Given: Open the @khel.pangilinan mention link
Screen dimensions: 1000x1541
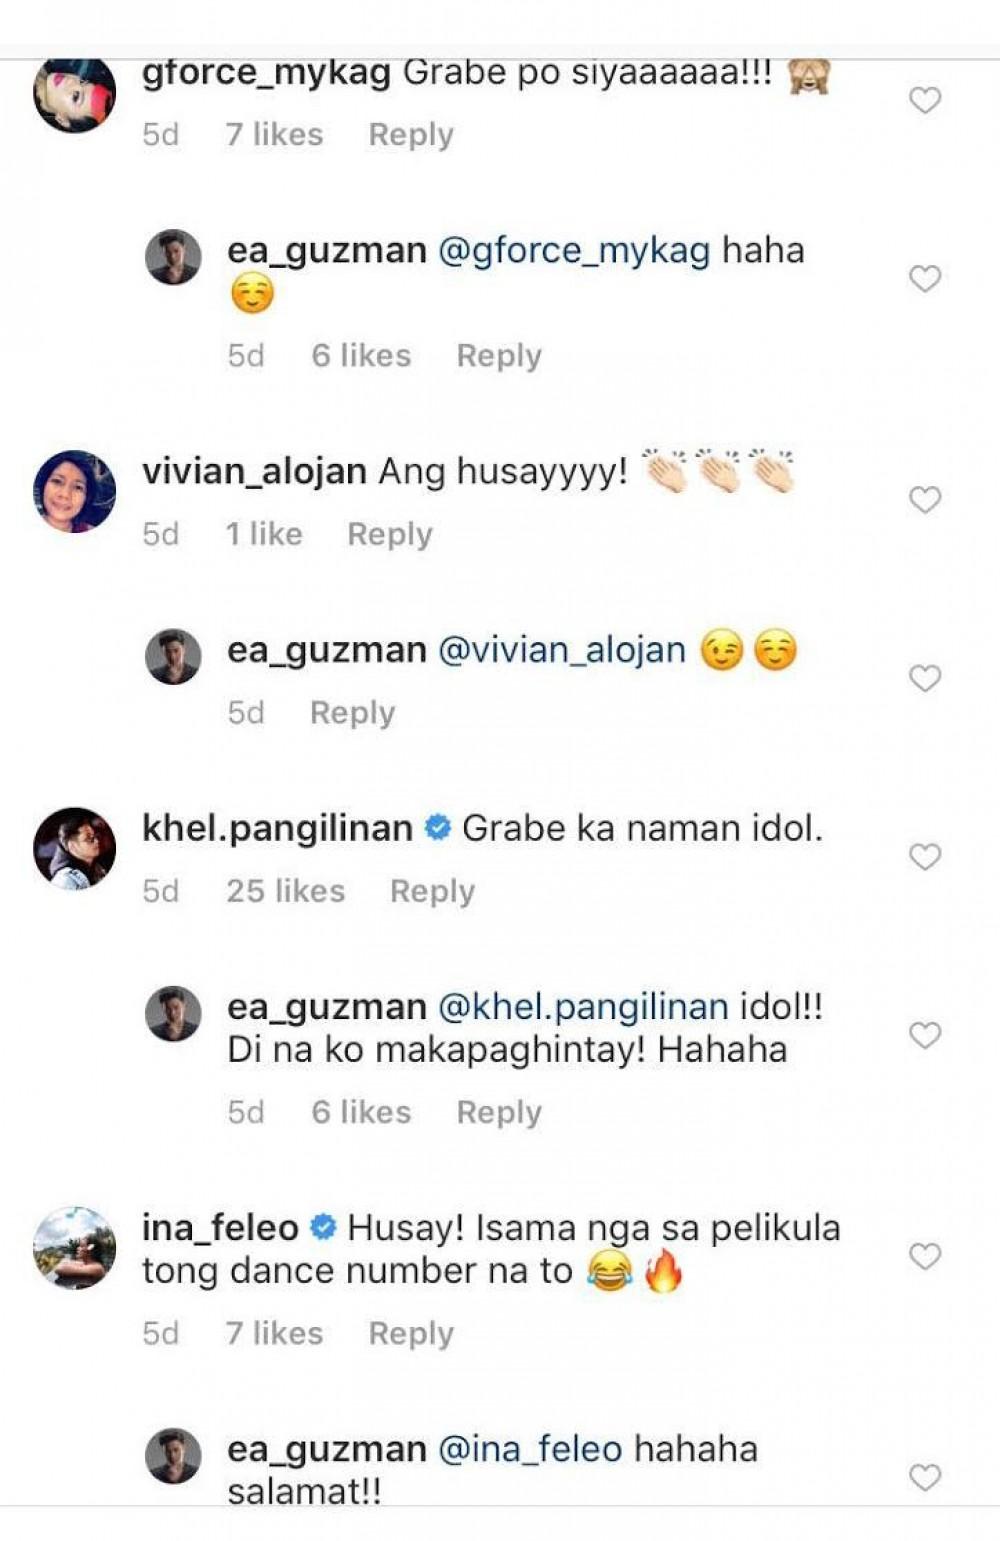Looking at the screenshot, I should pos(583,1007).
